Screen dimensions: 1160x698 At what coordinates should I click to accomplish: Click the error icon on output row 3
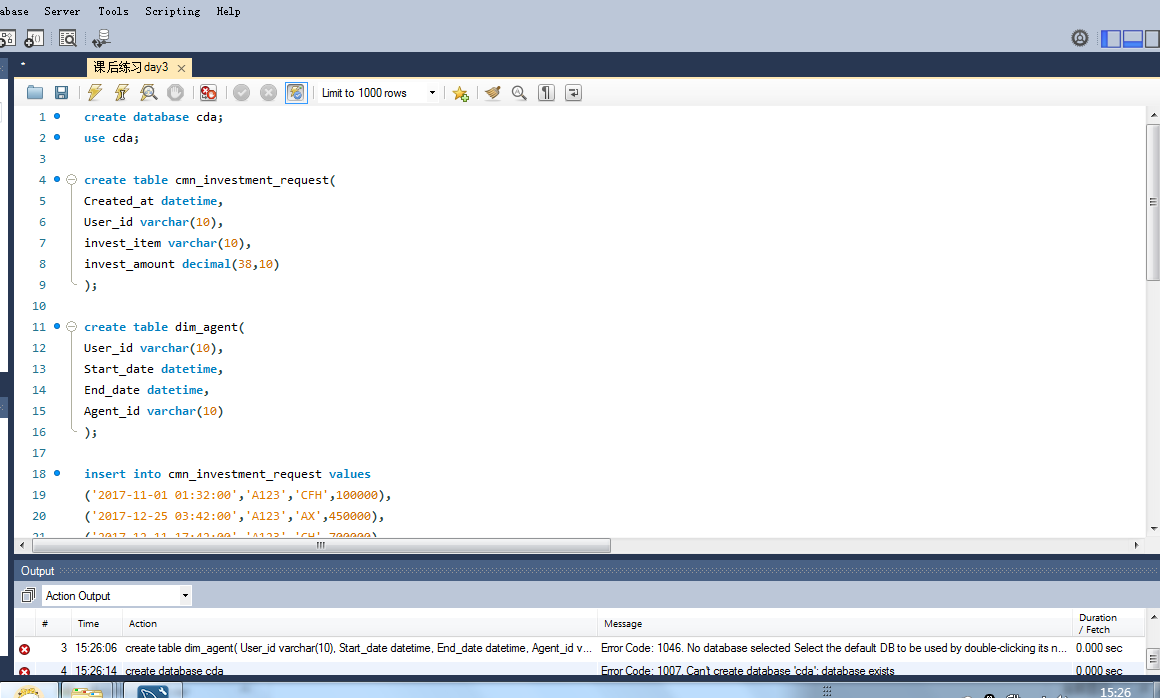[24, 648]
